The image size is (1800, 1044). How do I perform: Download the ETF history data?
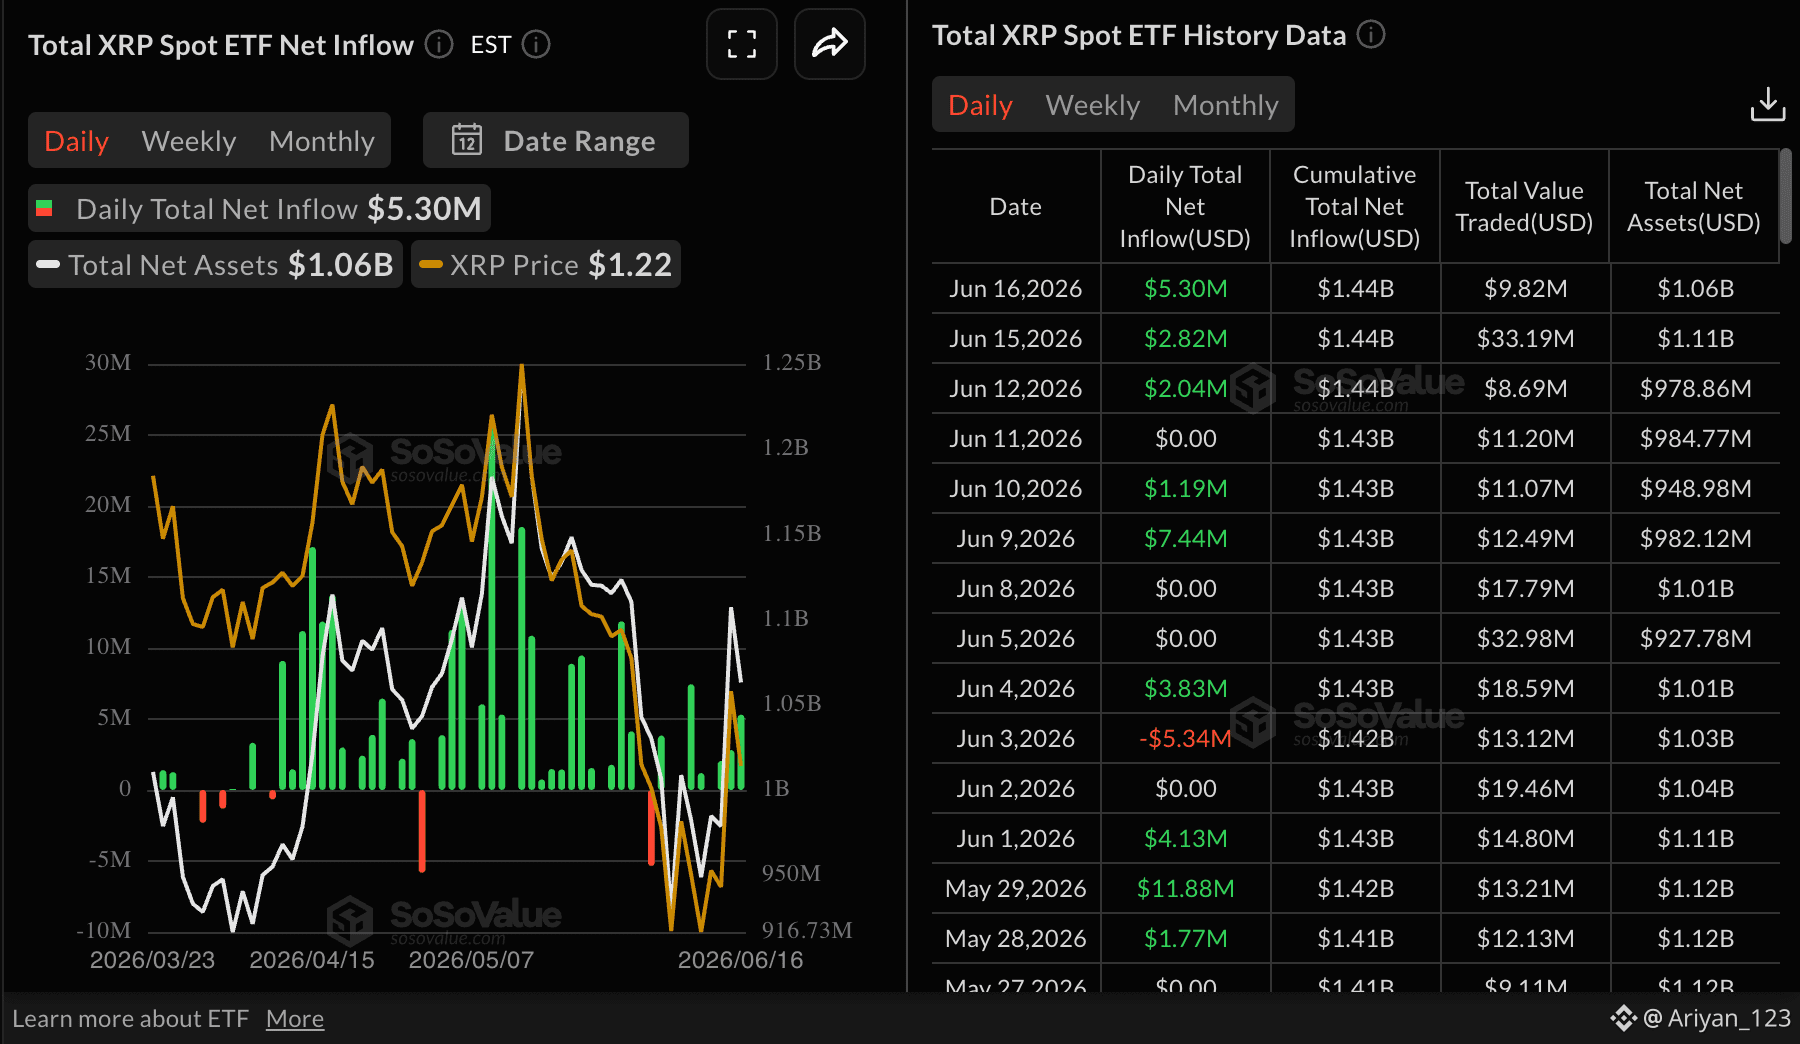pyautogui.click(x=1767, y=104)
